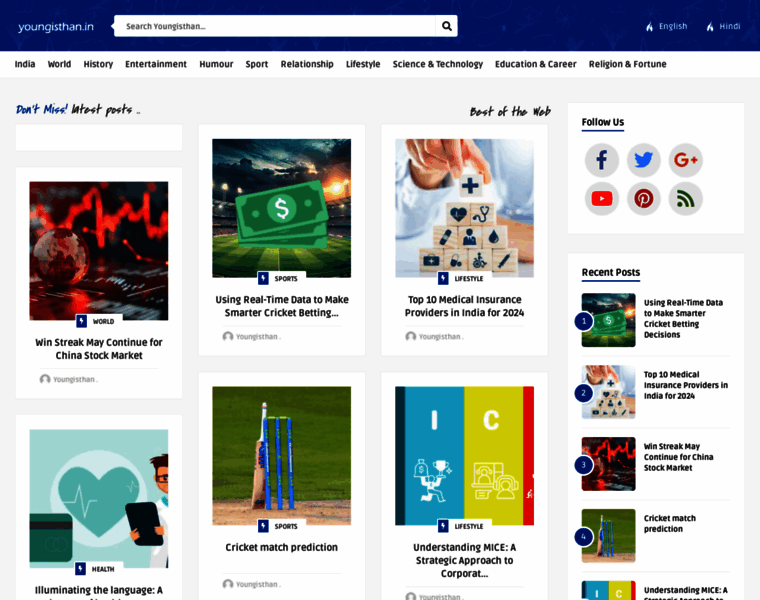This screenshot has width=760, height=600.
Task: Click the search magnifier icon
Action: point(446,26)
